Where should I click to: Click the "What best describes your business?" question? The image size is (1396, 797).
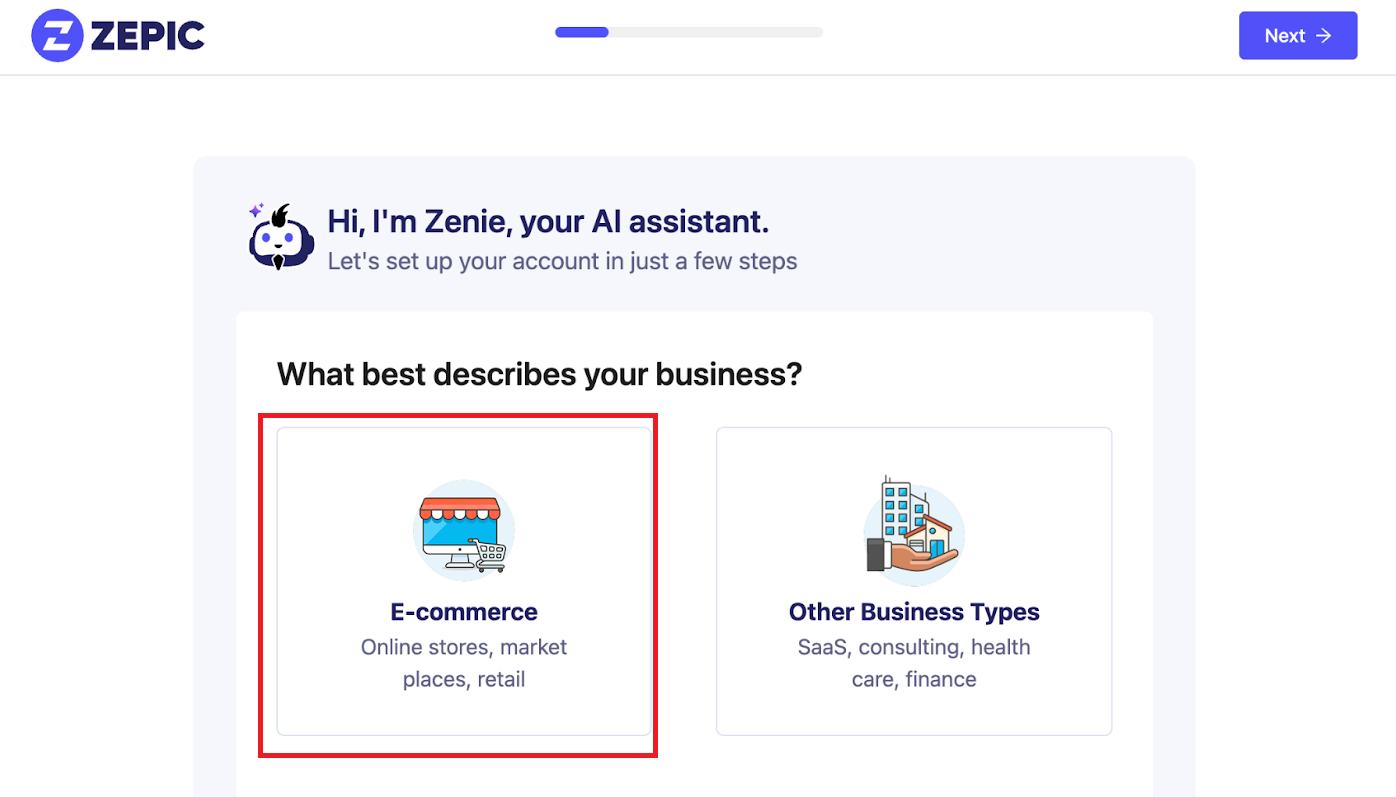pos(540,375)
